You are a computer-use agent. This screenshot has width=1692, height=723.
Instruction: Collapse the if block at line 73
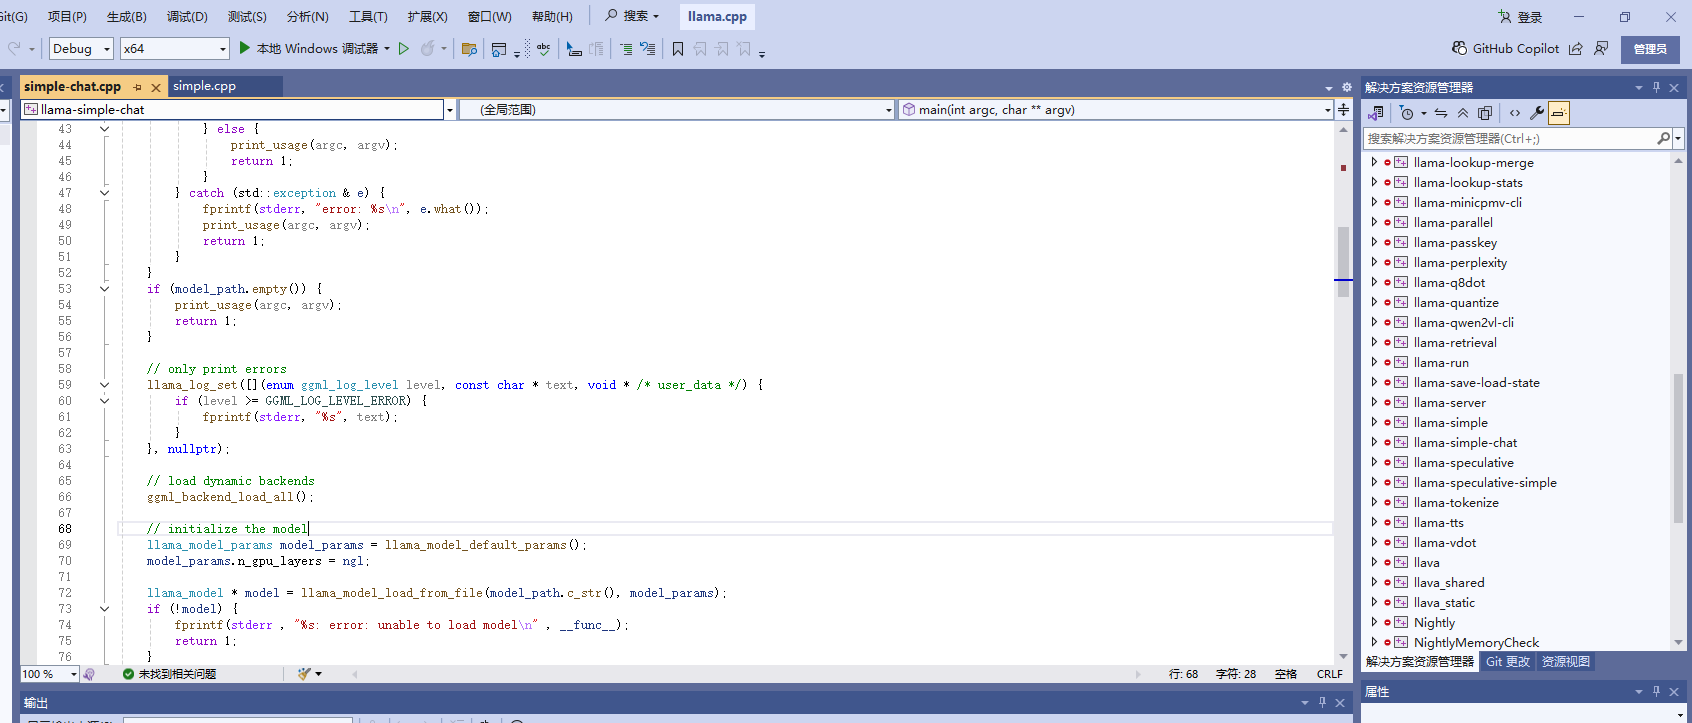pyautogui.click(x=104, y=609)
